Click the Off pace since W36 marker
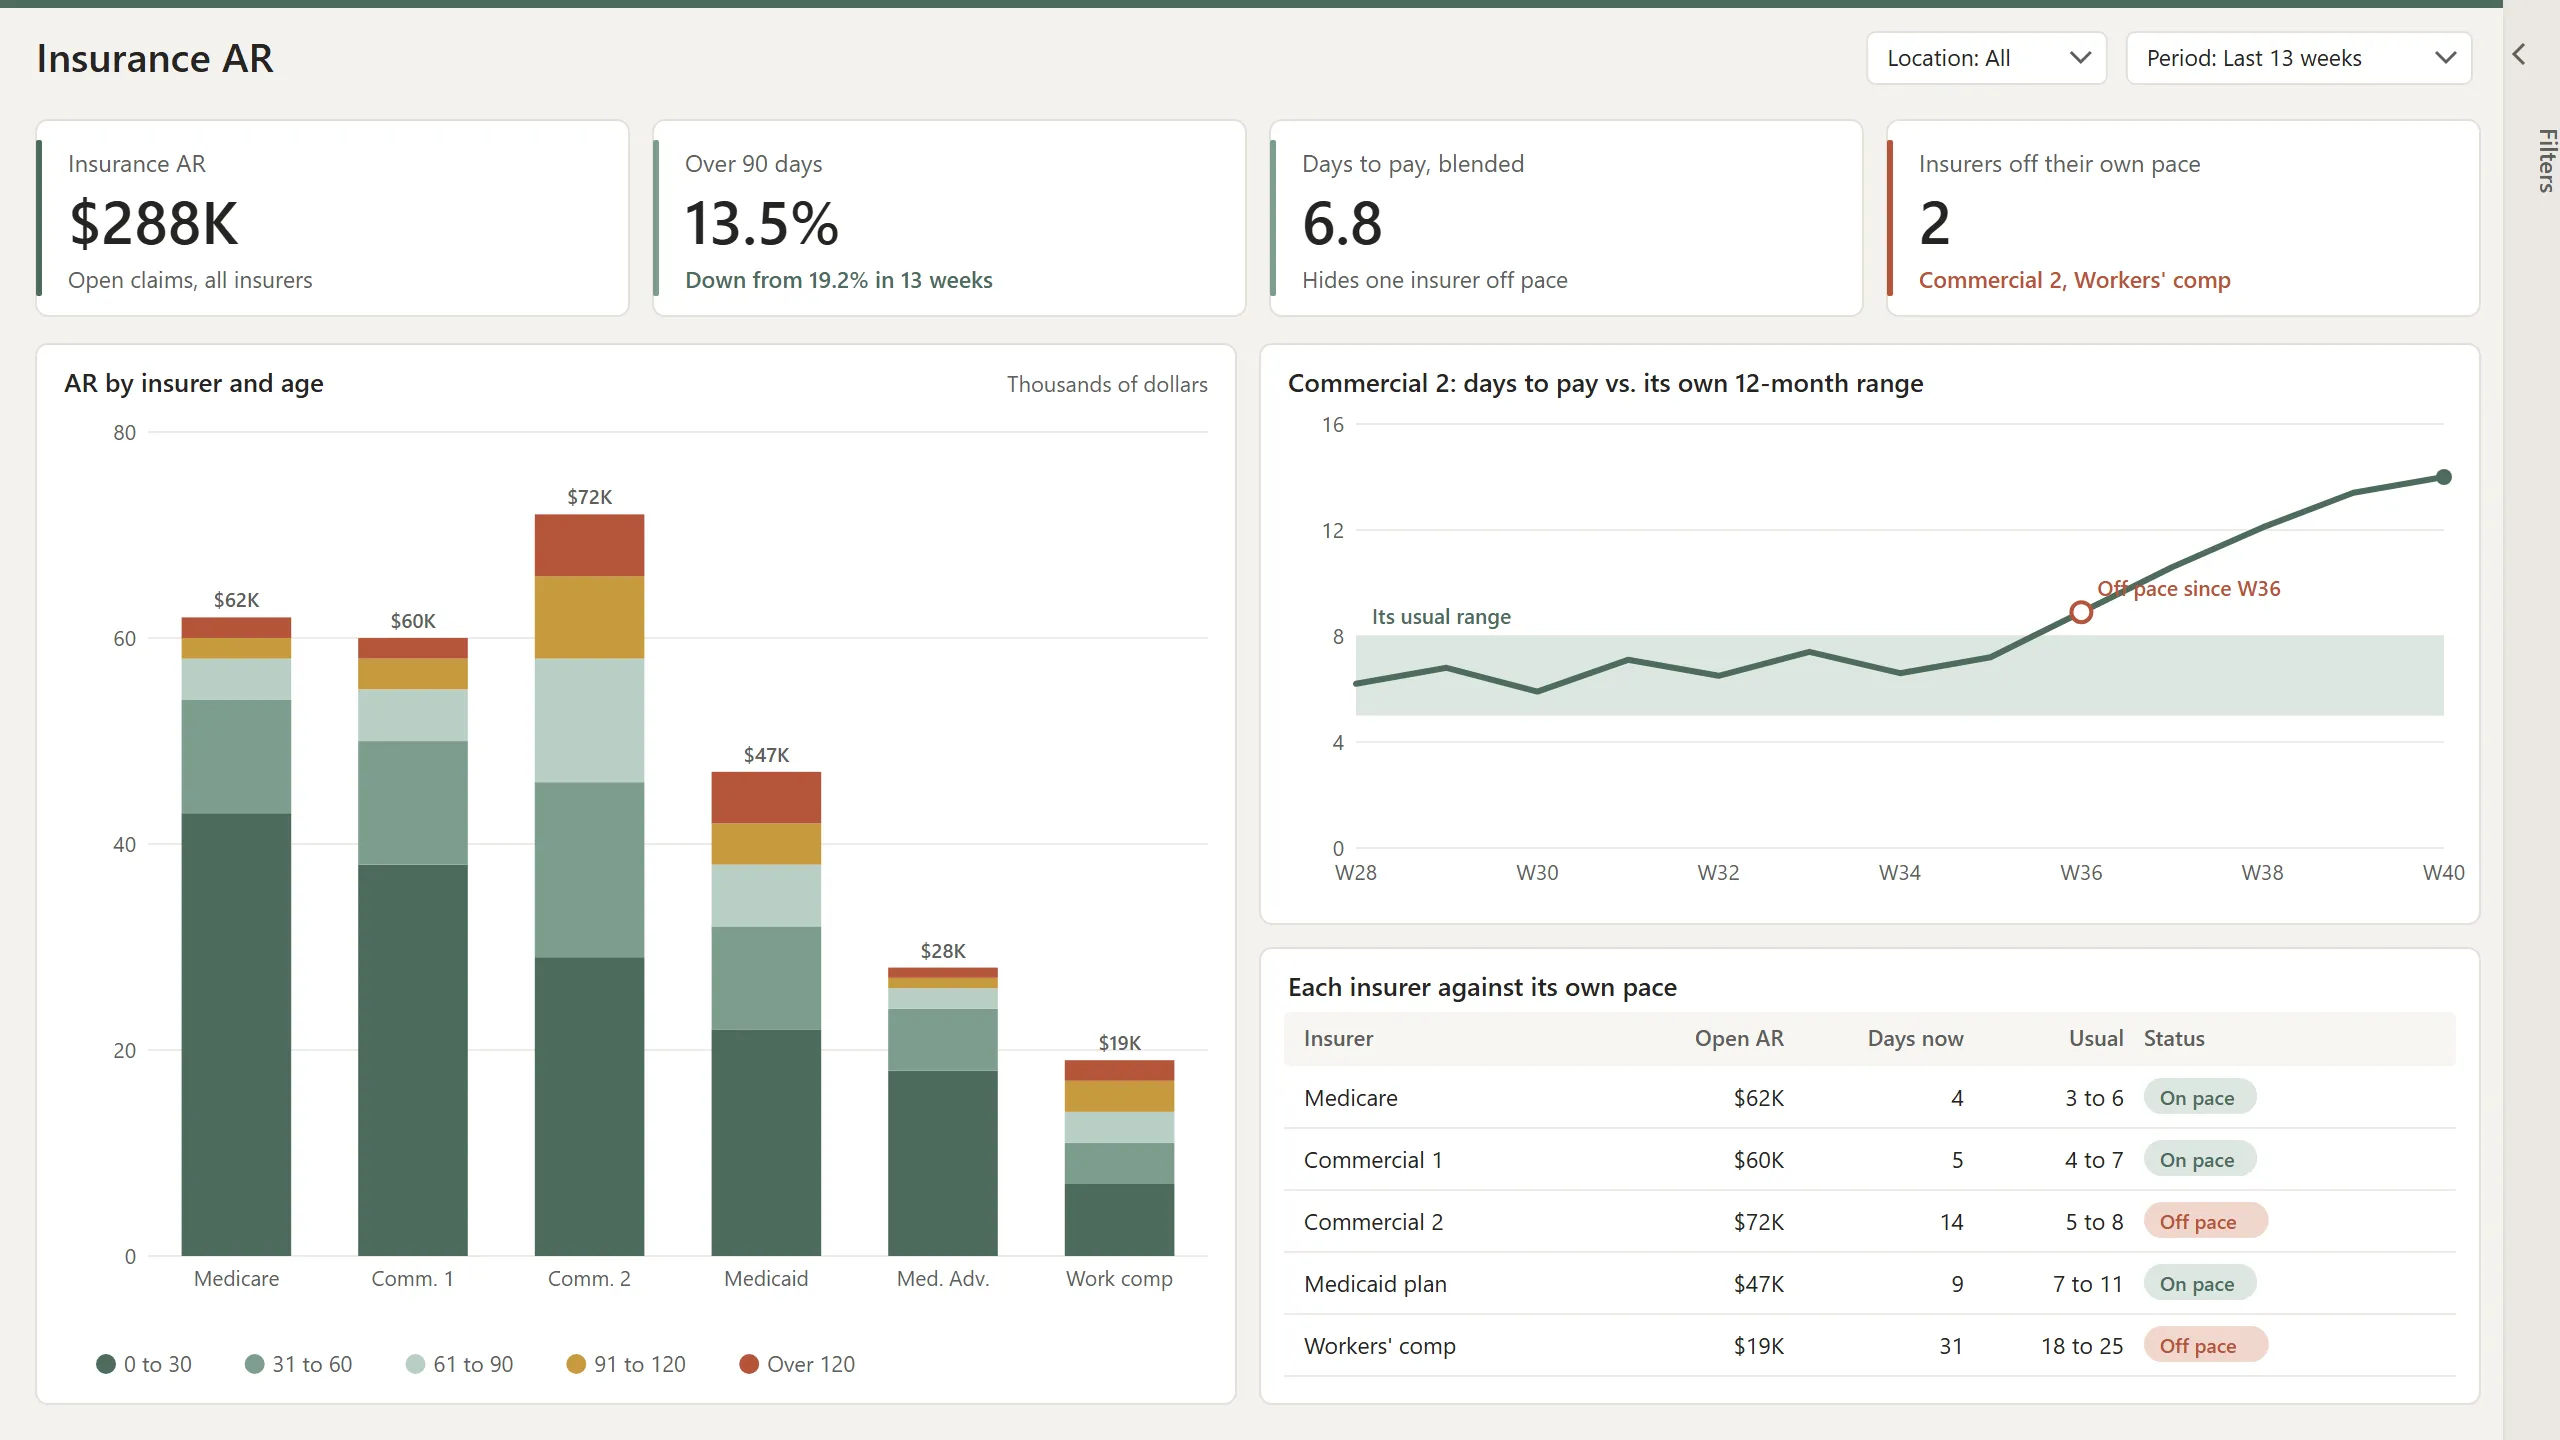2560x1440 pixels. pos(2081,612)
